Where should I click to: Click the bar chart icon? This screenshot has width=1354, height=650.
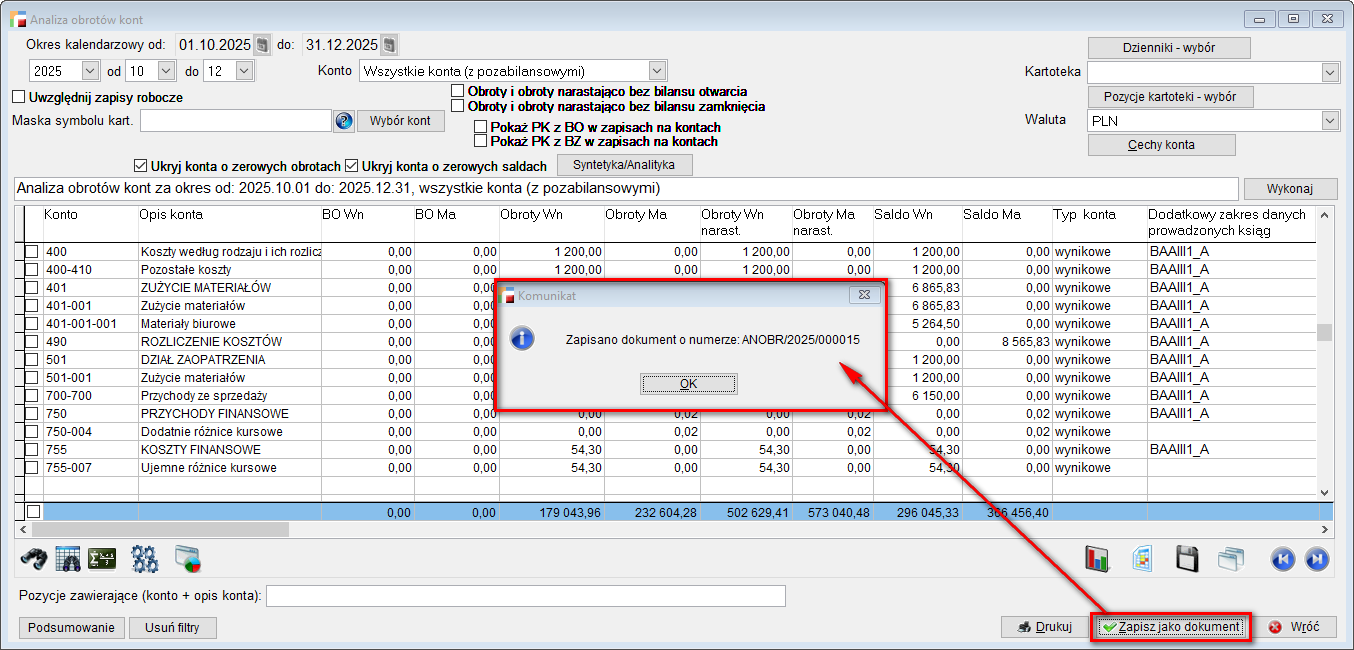coord(1098,559)
